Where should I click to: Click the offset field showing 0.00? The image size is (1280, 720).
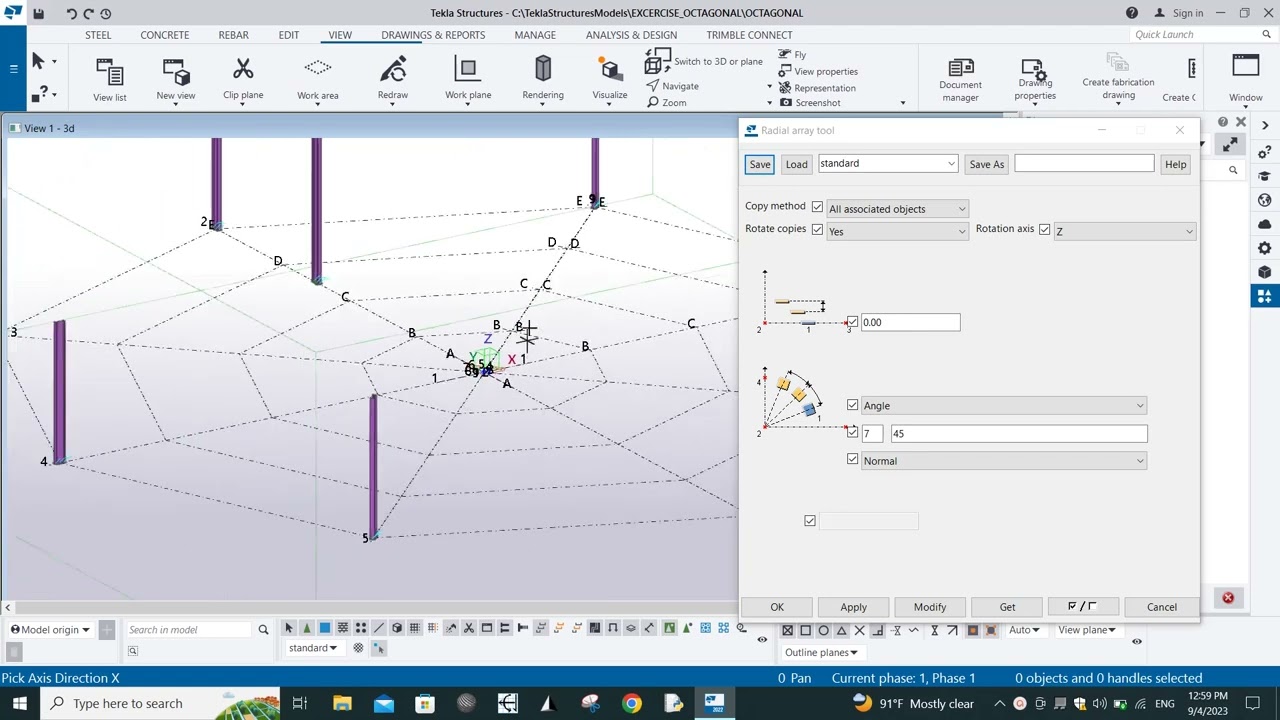(910, 322)
